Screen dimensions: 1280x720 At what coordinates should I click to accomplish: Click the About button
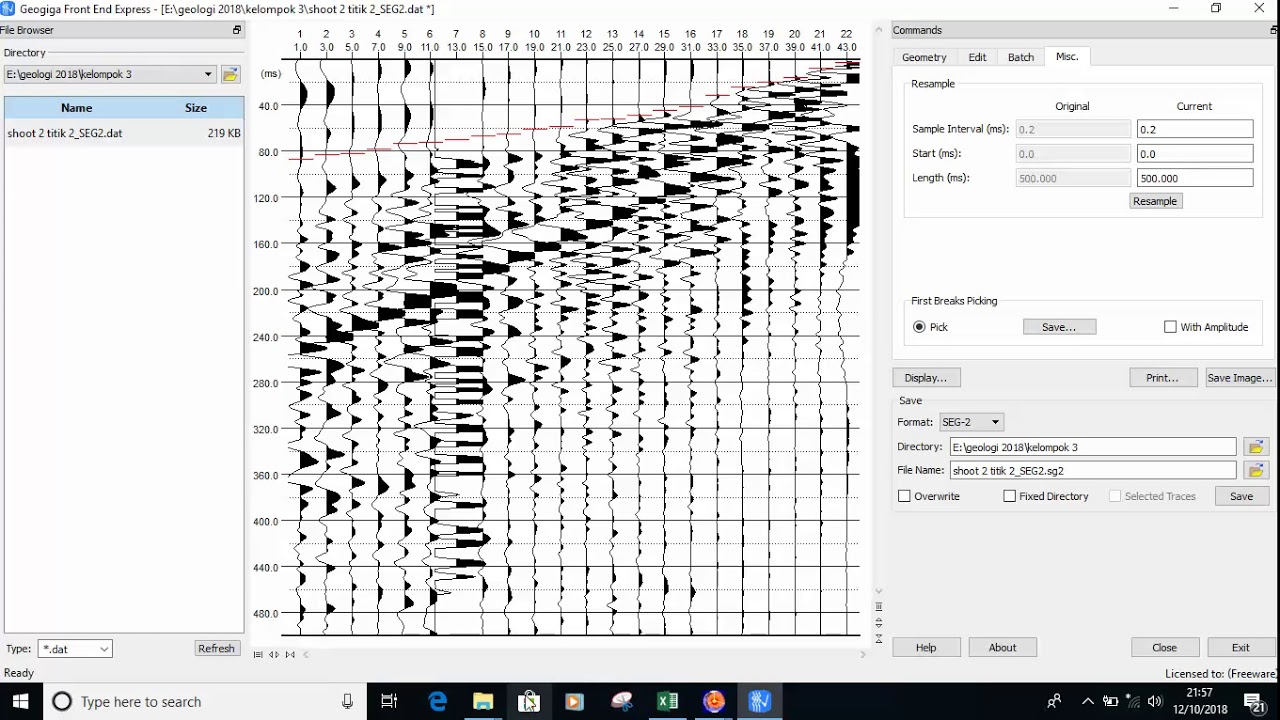pyautogui.click(x=1002, y=647)
